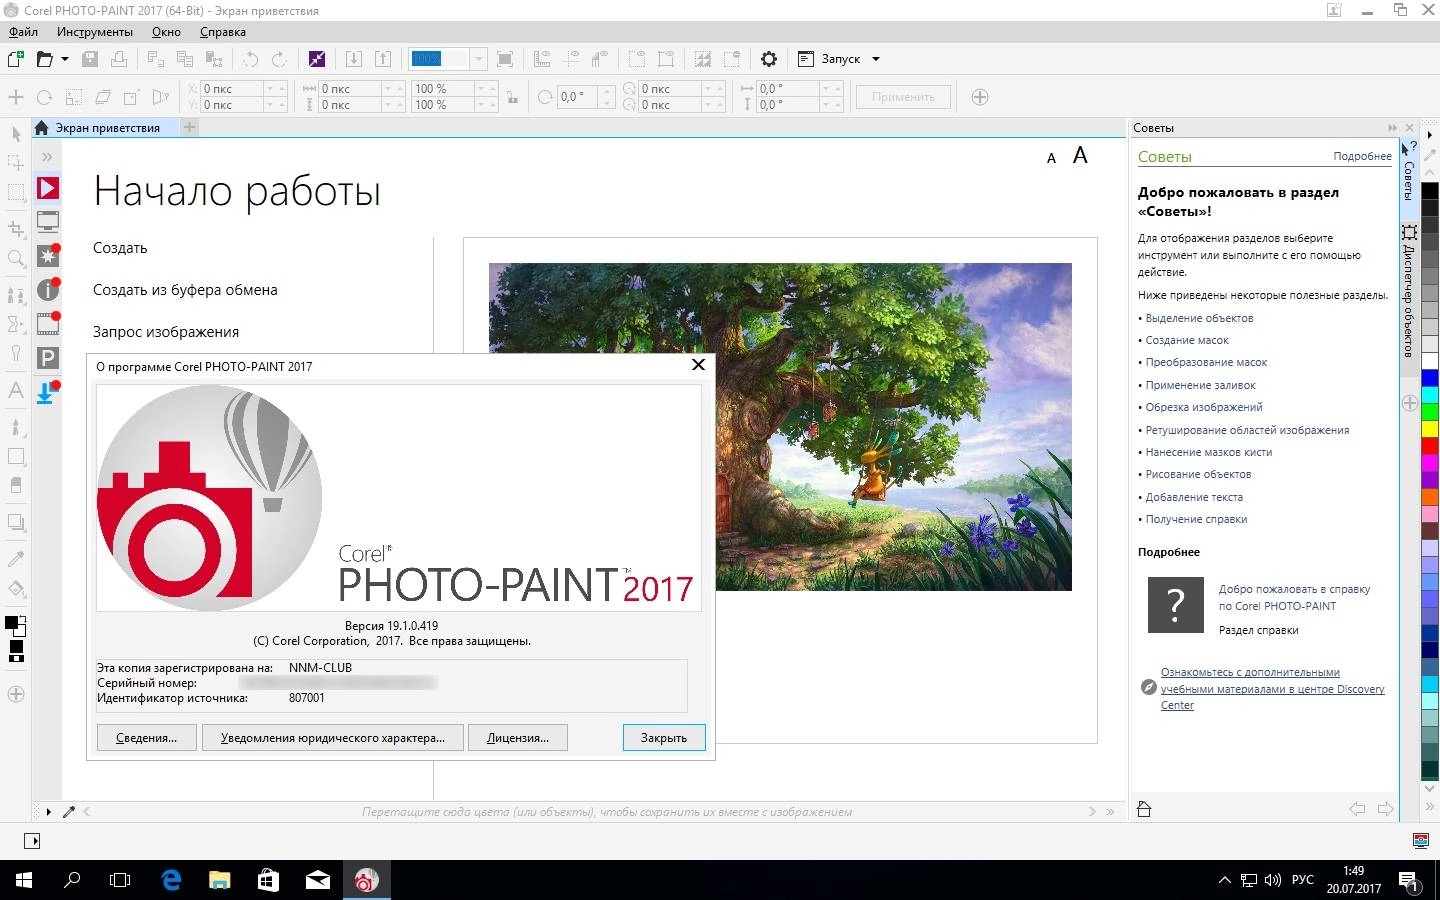
Task: Select the Eyedropper tool
Action: 16,558
